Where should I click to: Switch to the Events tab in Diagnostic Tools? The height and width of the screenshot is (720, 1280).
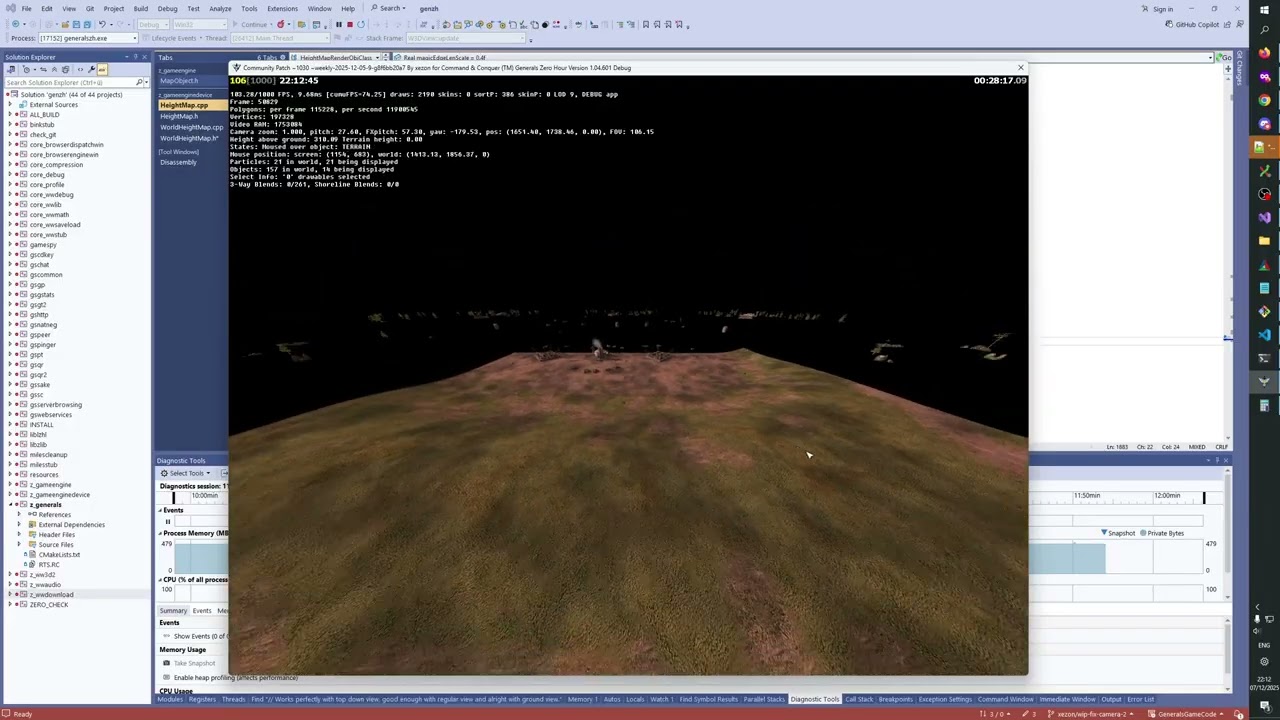(202, 611)
